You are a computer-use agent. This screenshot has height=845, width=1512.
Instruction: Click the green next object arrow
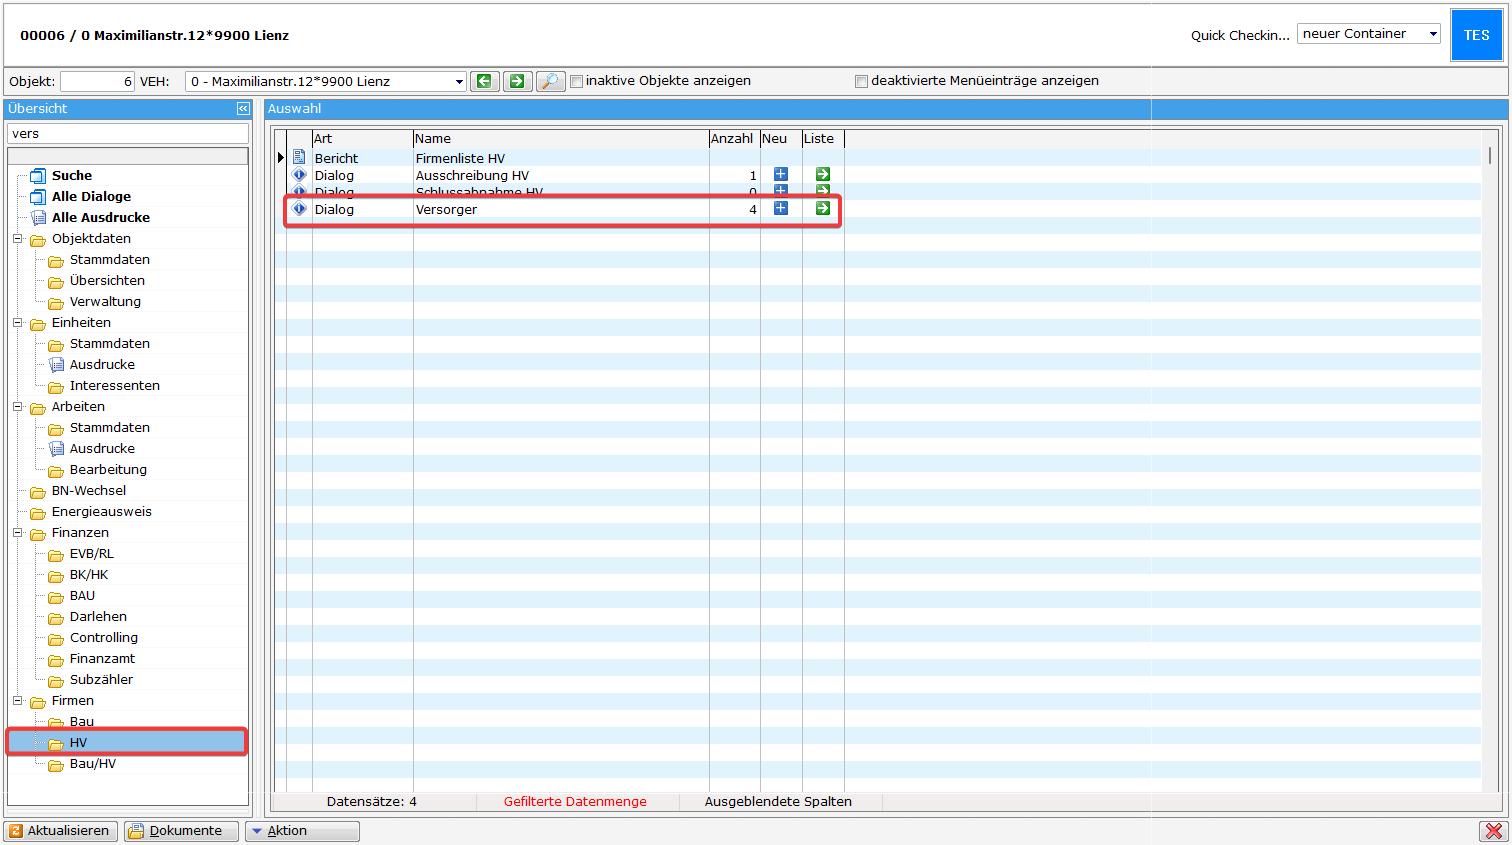click(517, 81)
